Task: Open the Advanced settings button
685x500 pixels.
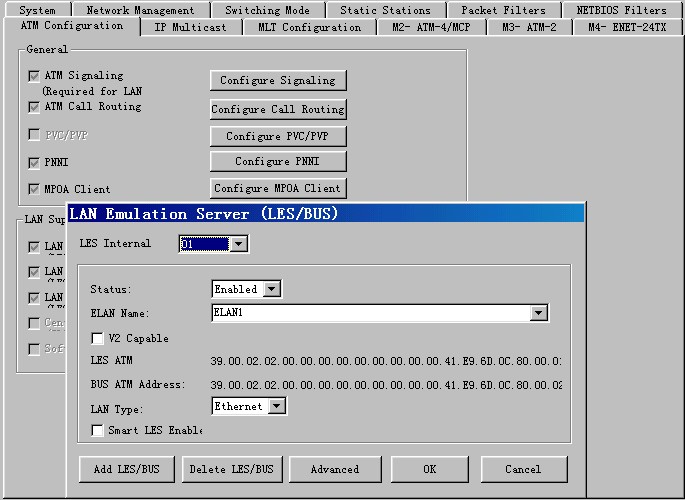Action: coord(335,469)
